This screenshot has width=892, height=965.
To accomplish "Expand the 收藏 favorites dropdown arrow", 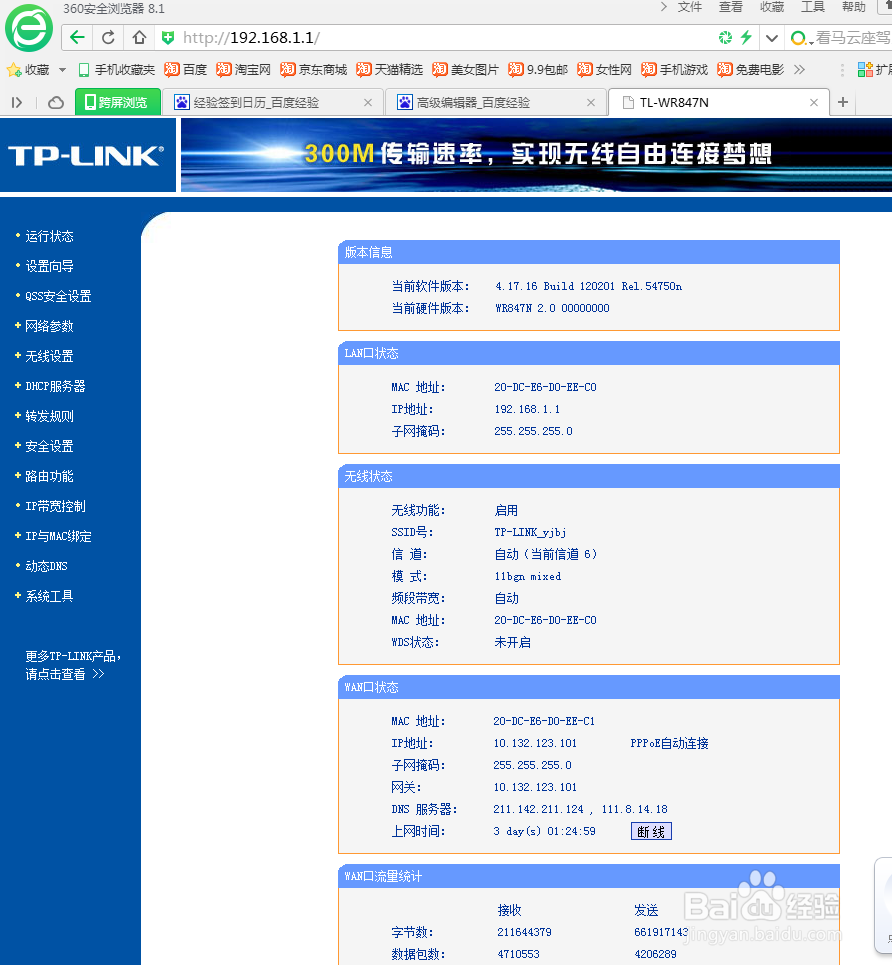I will 62,70.
